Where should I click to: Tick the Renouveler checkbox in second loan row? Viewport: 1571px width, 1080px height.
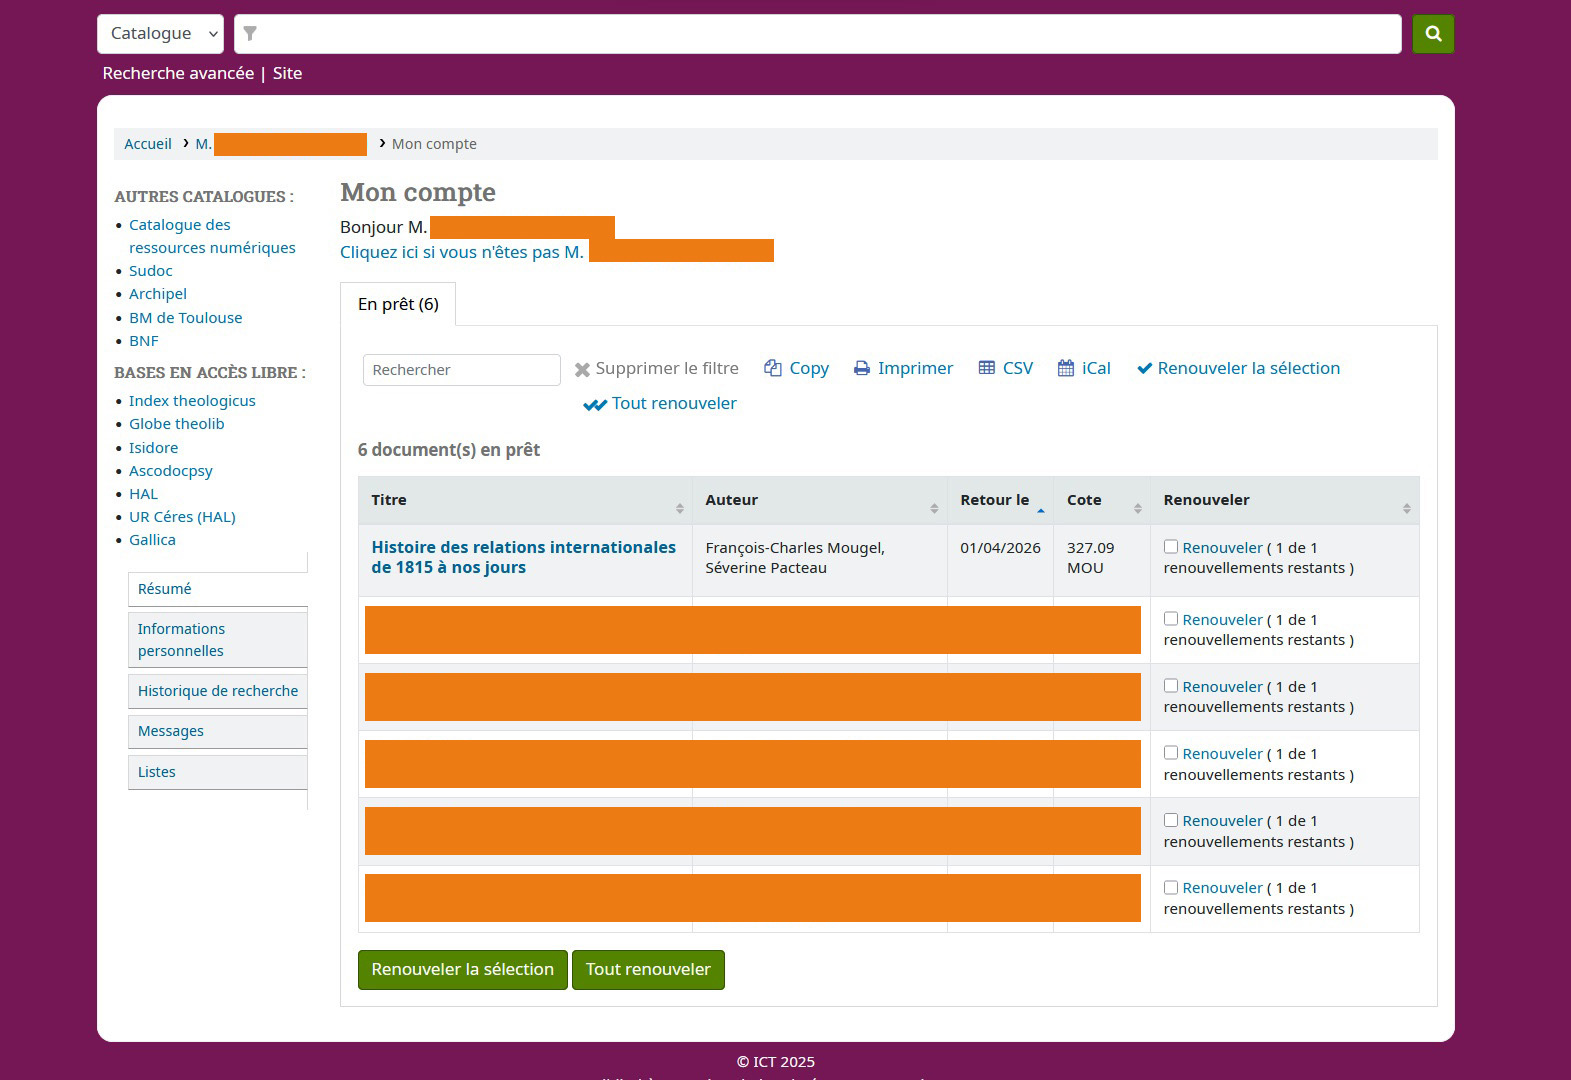1171,619
